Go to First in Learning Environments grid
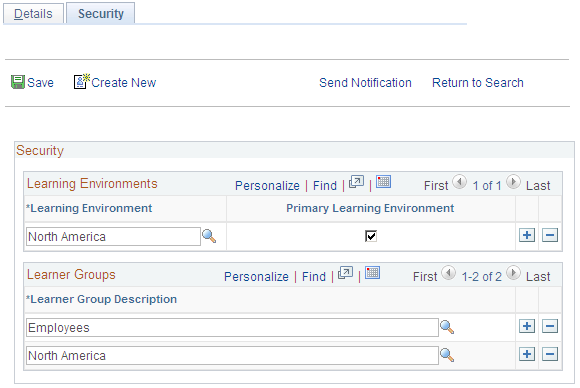Screen dimensions: 580x388 pyautogui.click(x=436, y=185)
